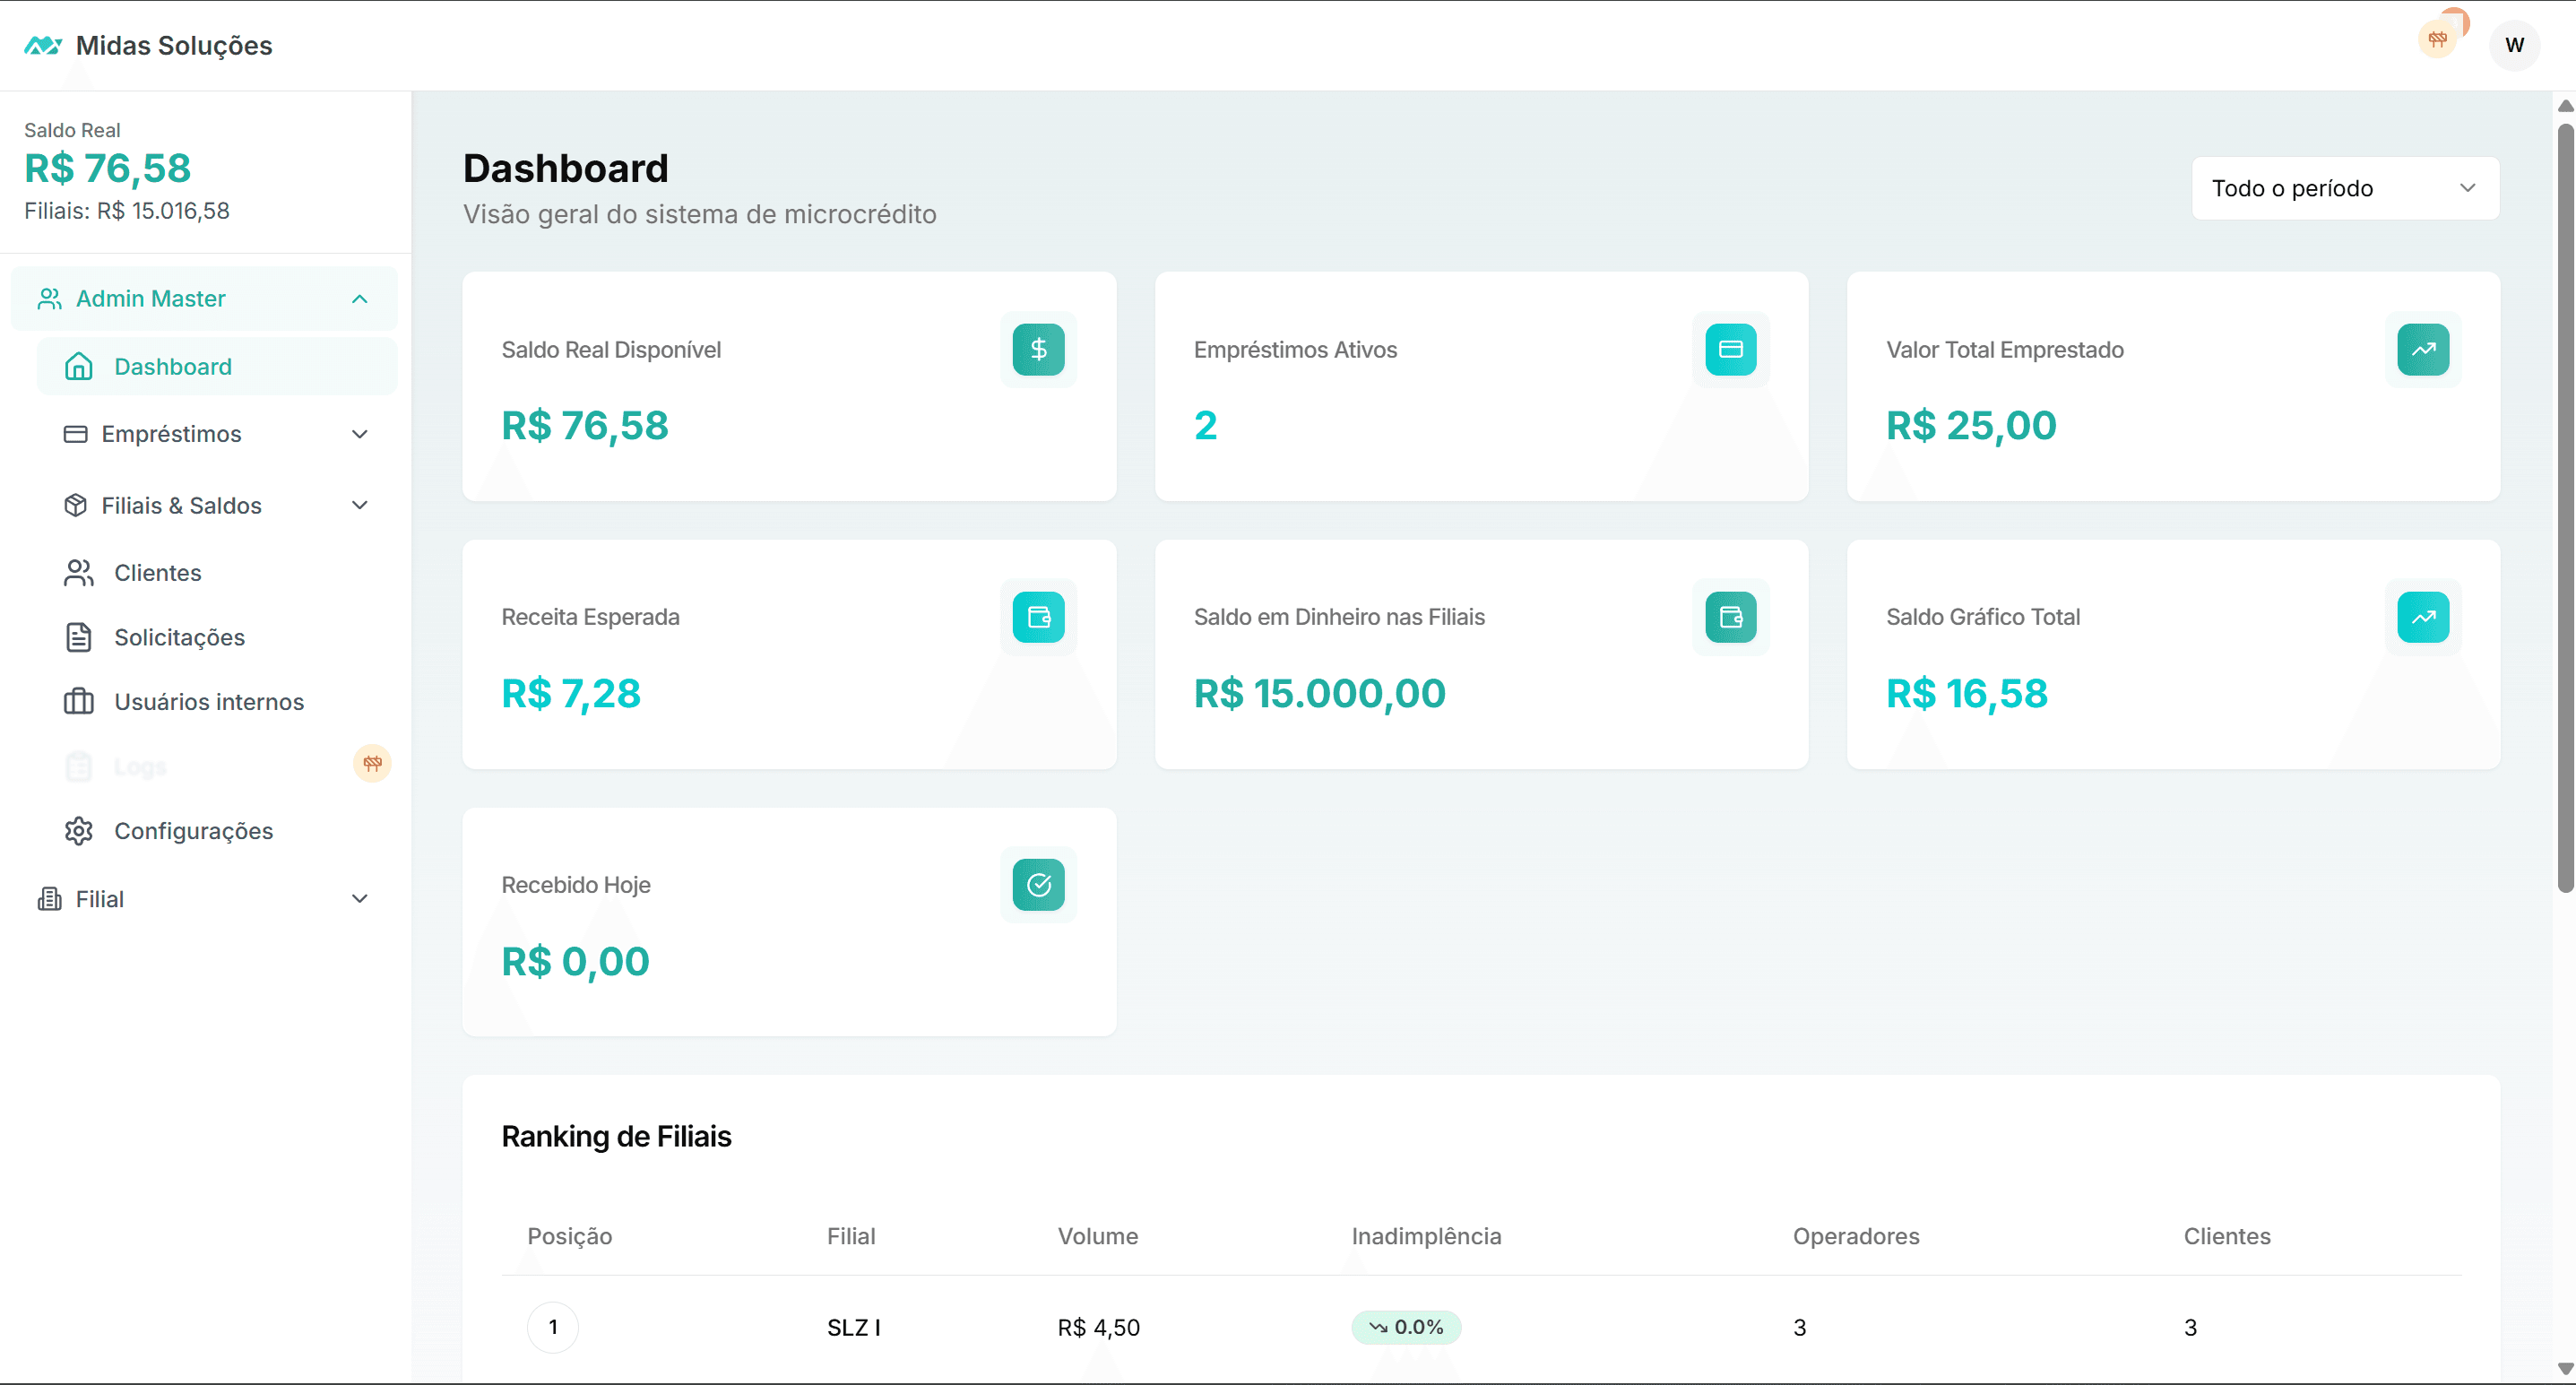Open the Configurações settings page

193,831
